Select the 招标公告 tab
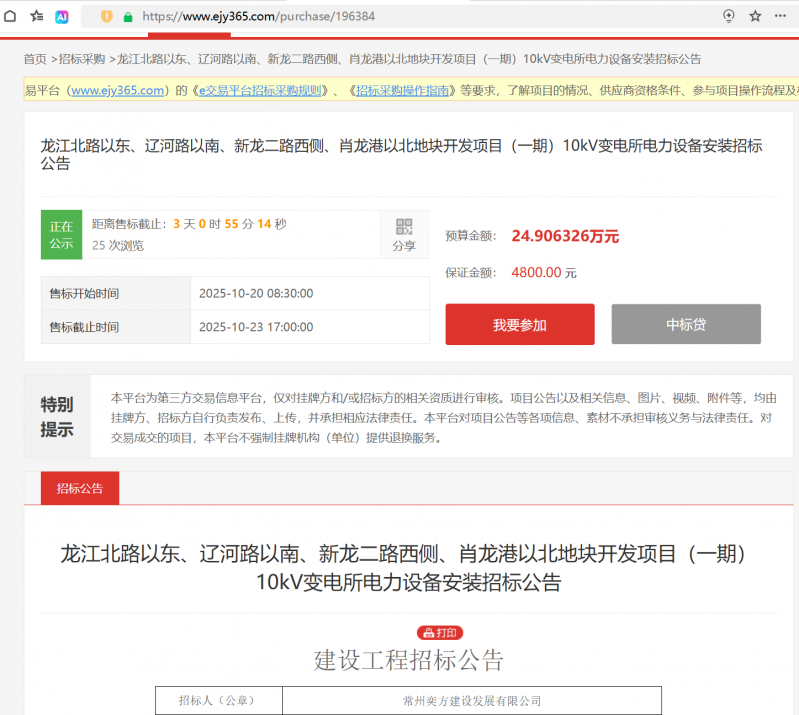799x715 pixels. click(79, 488)
